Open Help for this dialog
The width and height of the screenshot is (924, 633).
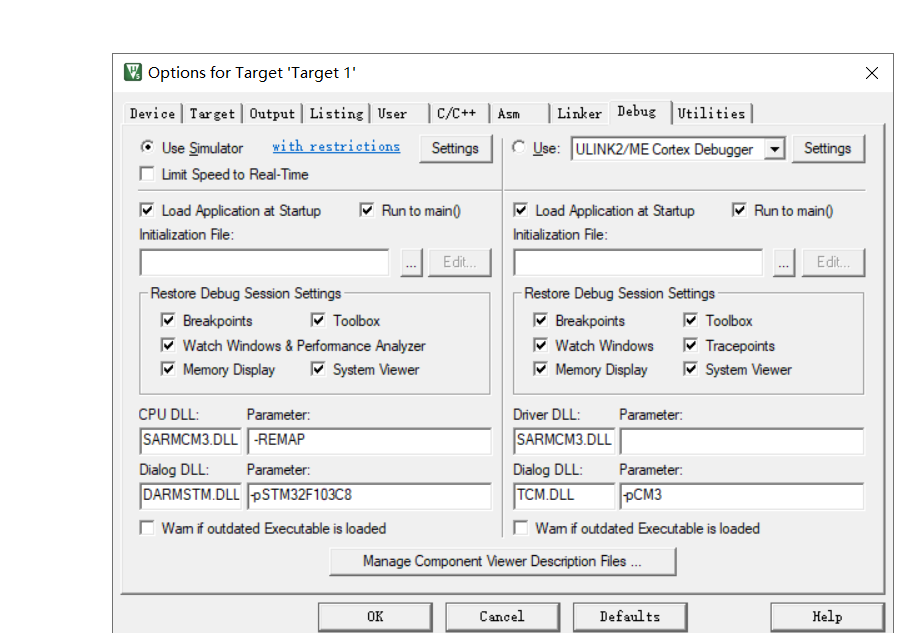[827, 617]
